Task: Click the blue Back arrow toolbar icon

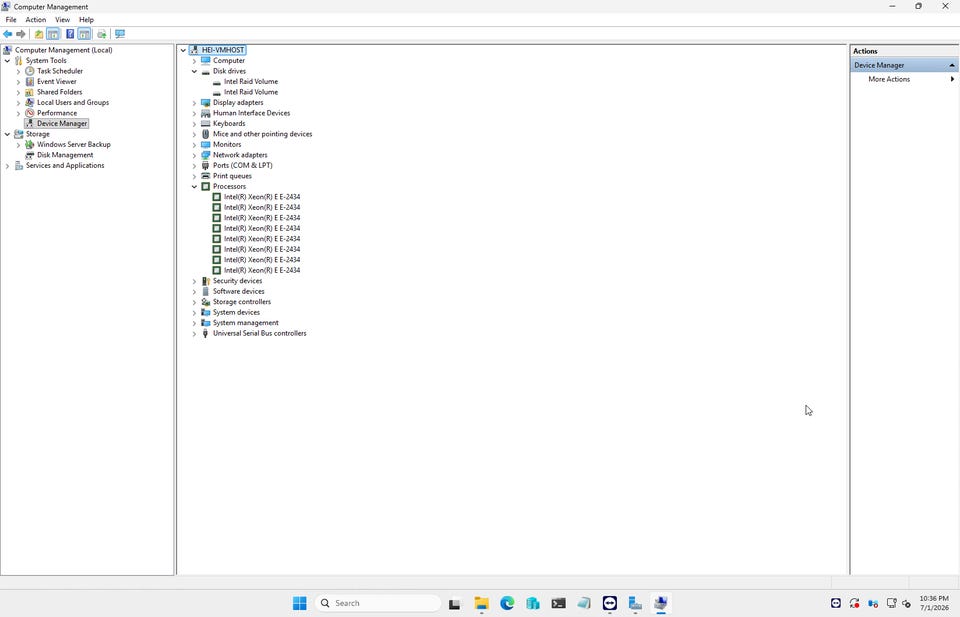Action: pos(7,34)
